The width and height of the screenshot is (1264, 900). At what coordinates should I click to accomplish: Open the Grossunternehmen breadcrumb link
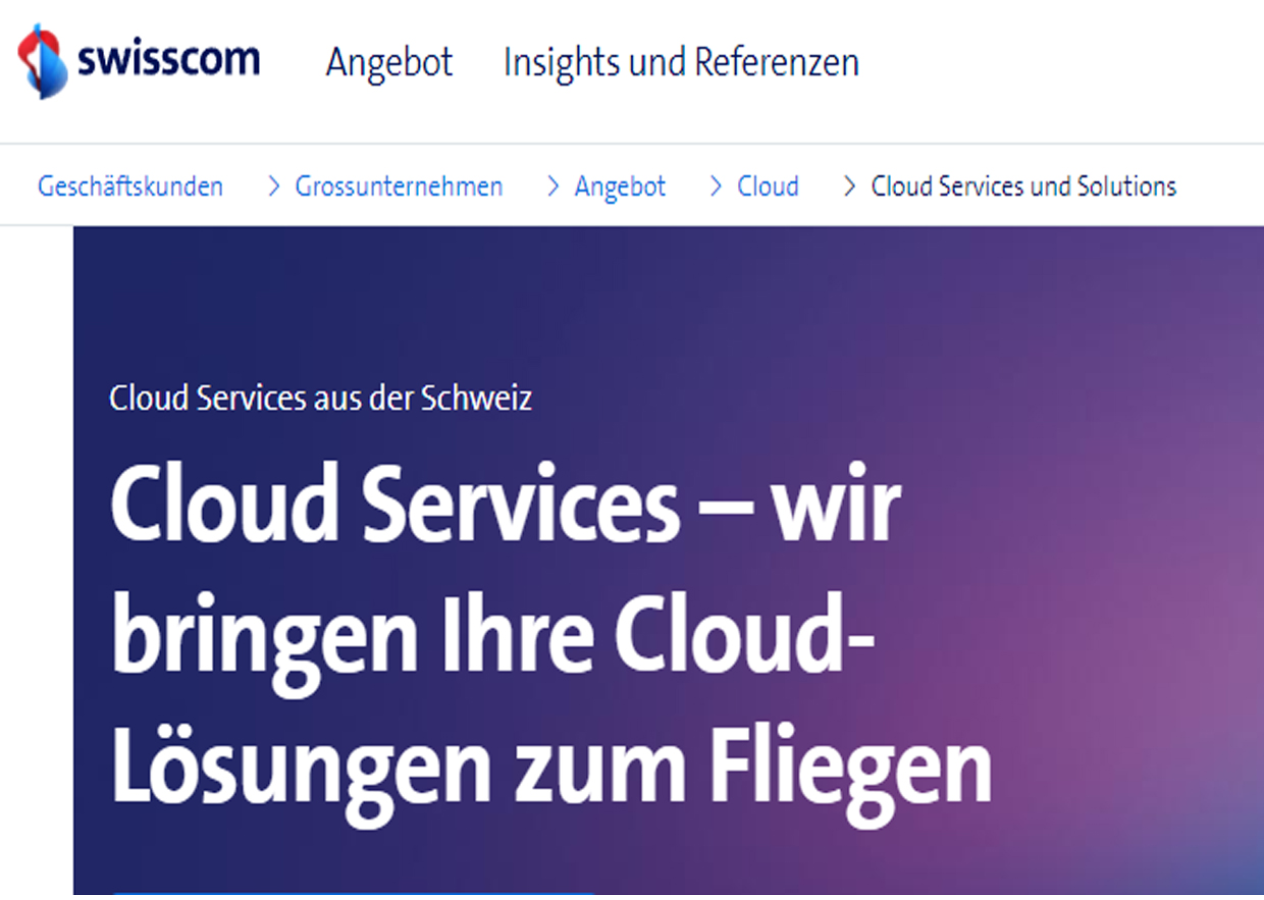point(398,186)
